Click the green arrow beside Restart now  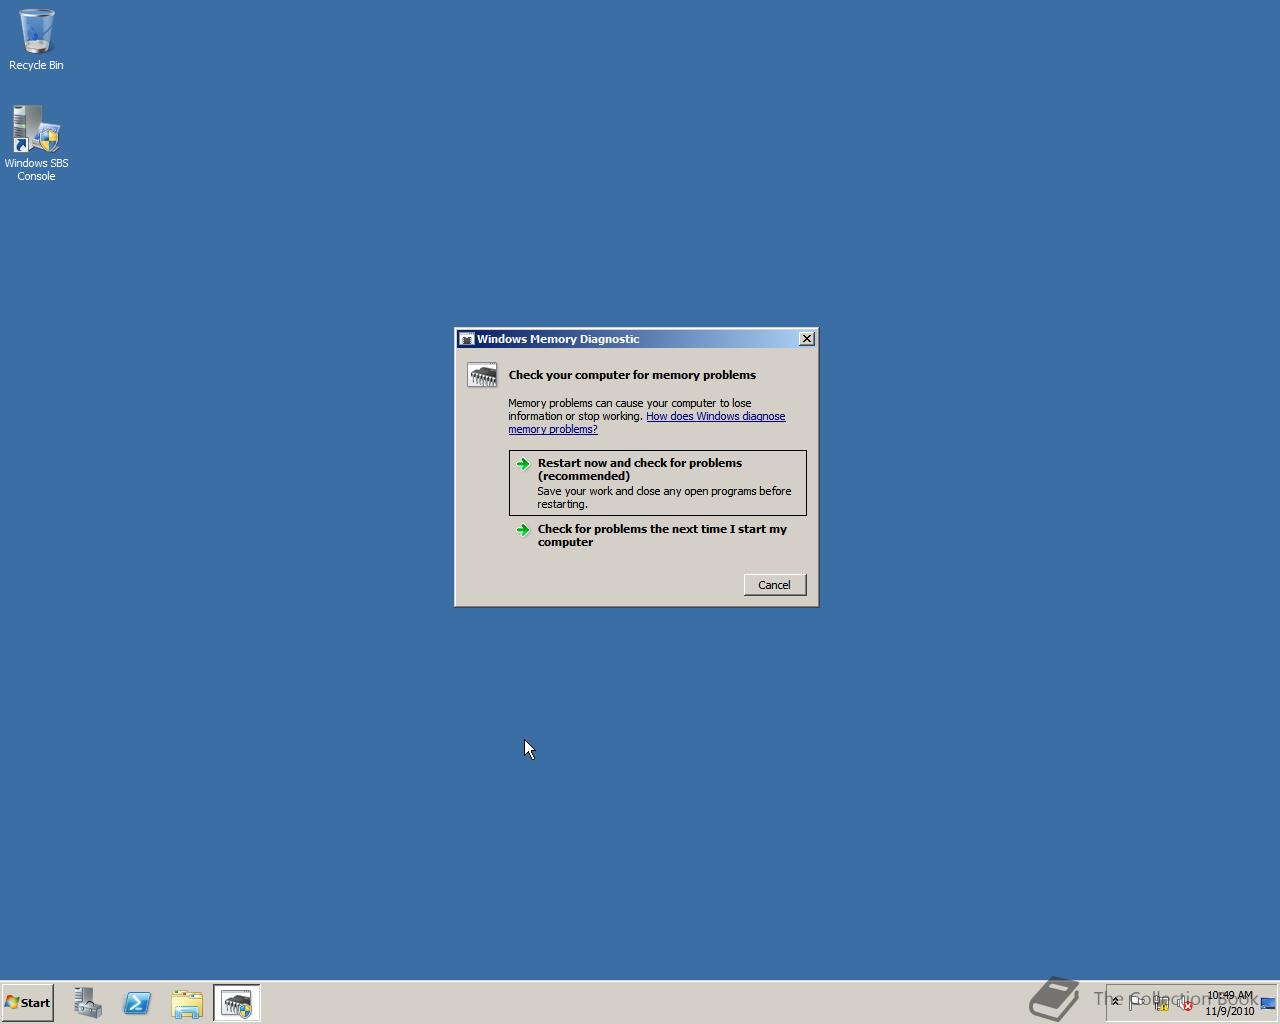tap(523, 464)
